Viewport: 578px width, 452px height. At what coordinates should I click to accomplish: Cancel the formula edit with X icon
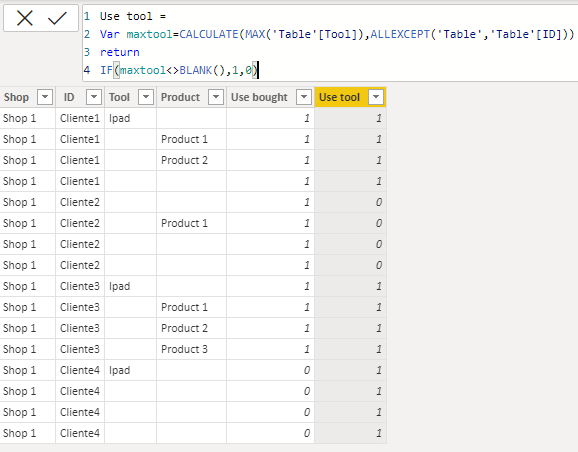point(25,18)
